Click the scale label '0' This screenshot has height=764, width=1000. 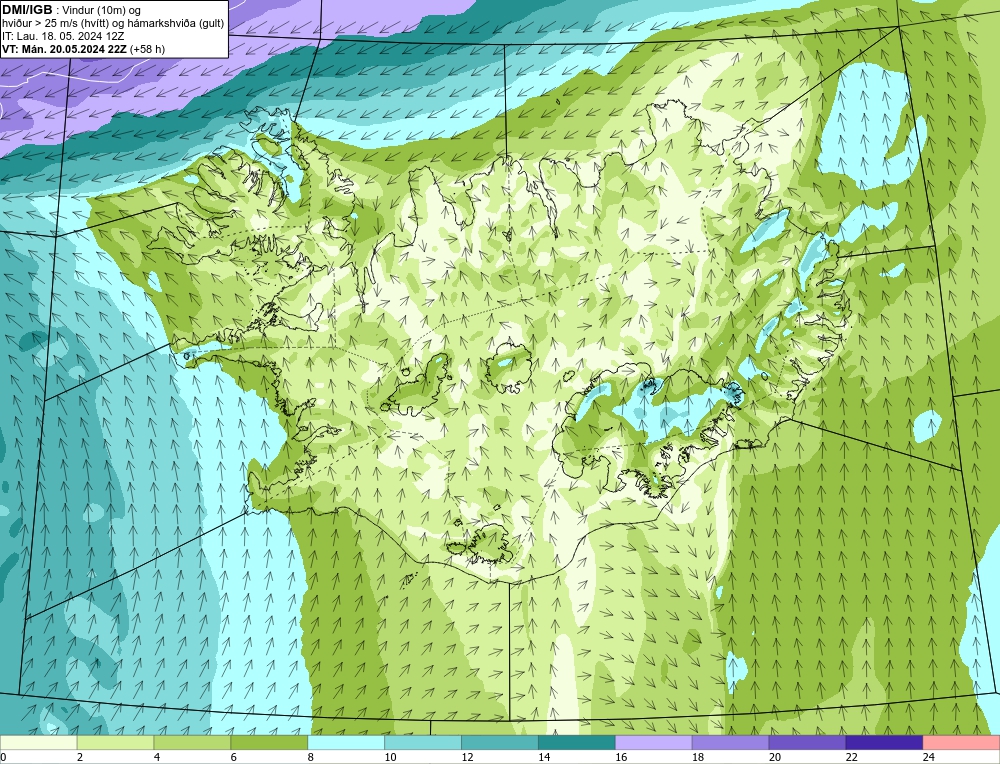click(3, 757)
